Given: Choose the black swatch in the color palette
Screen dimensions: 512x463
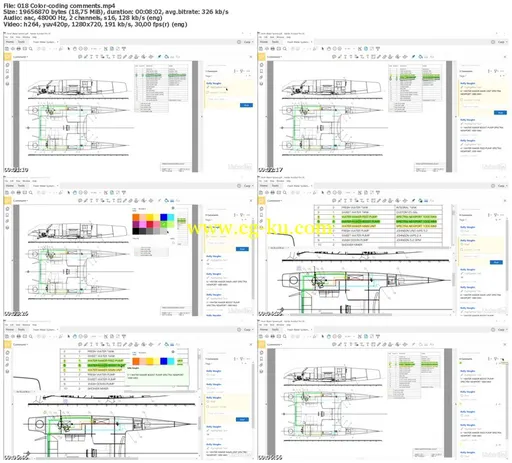Looking at the screenshot, I should click(136, 231).
